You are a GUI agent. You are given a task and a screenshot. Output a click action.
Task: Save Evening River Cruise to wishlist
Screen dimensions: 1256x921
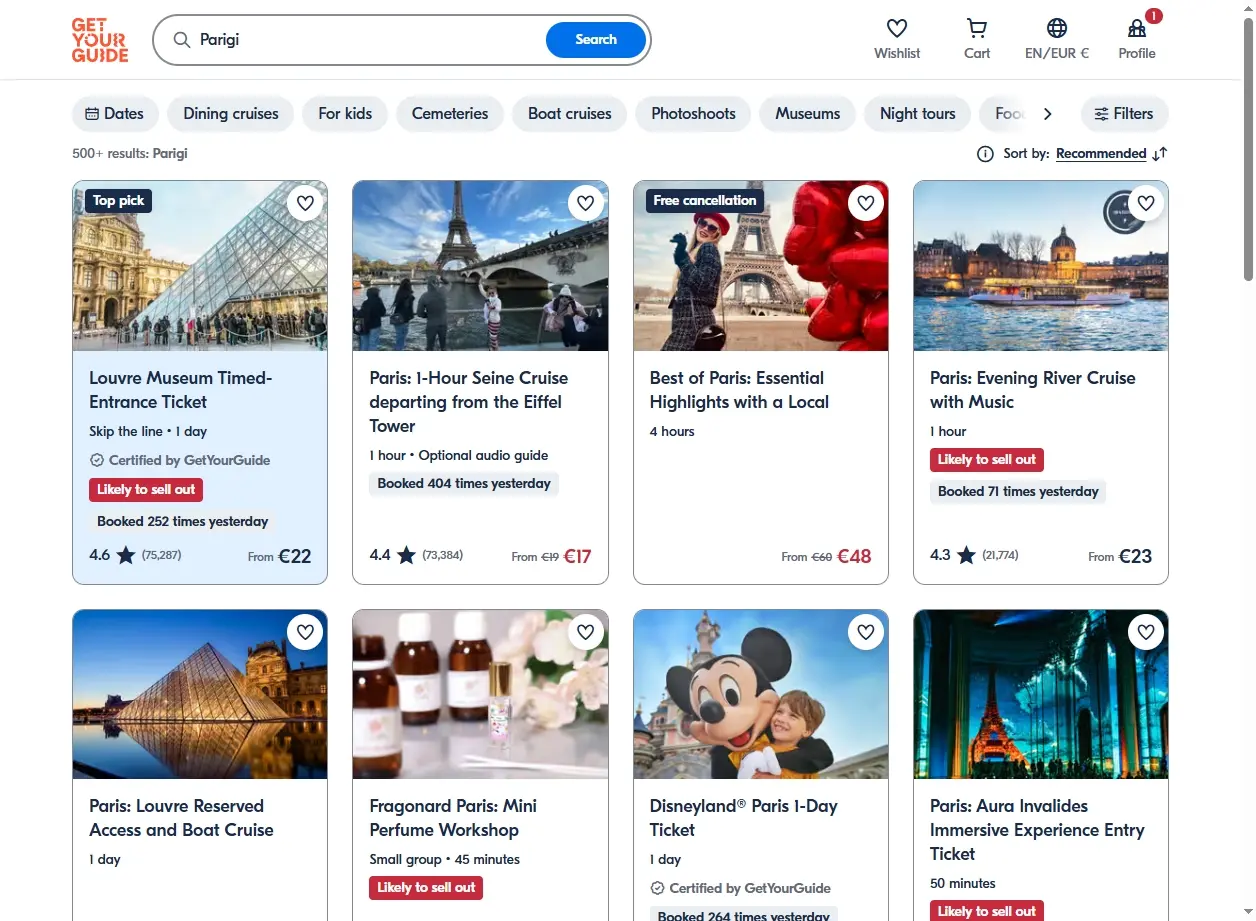[1146, 203]
